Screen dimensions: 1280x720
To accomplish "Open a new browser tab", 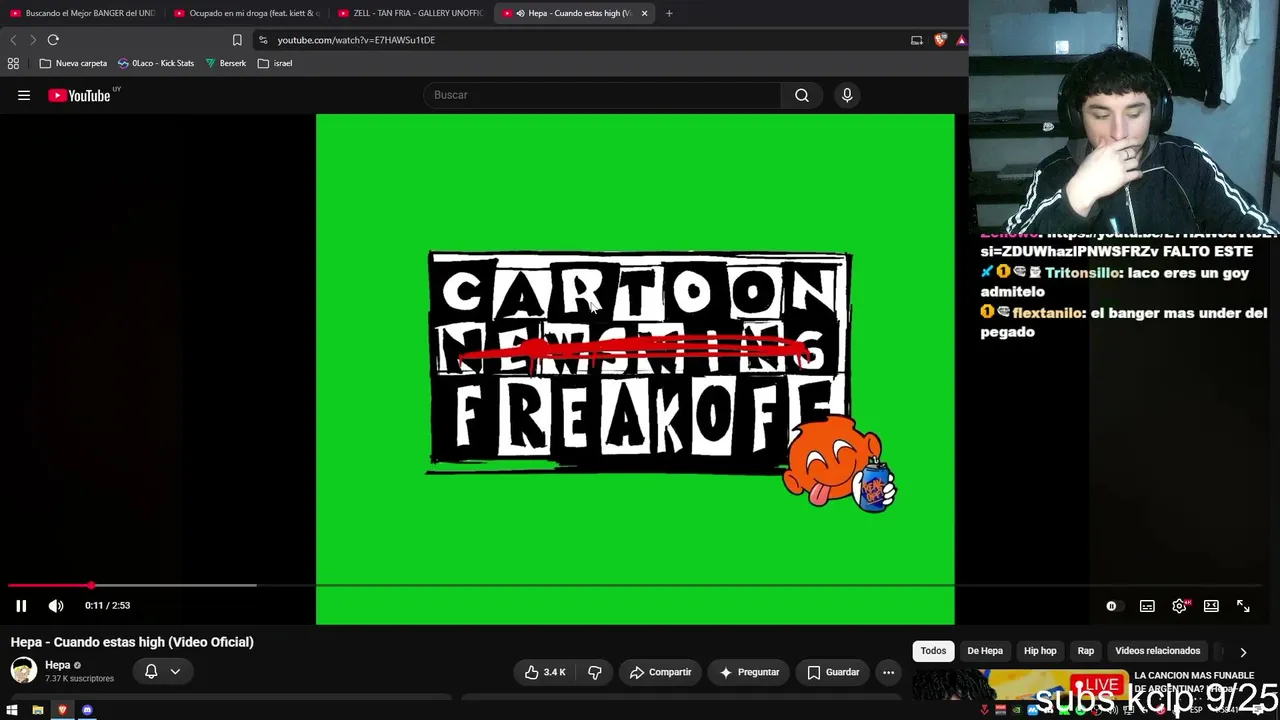I will pyautogui.click(x=669, y=13).
